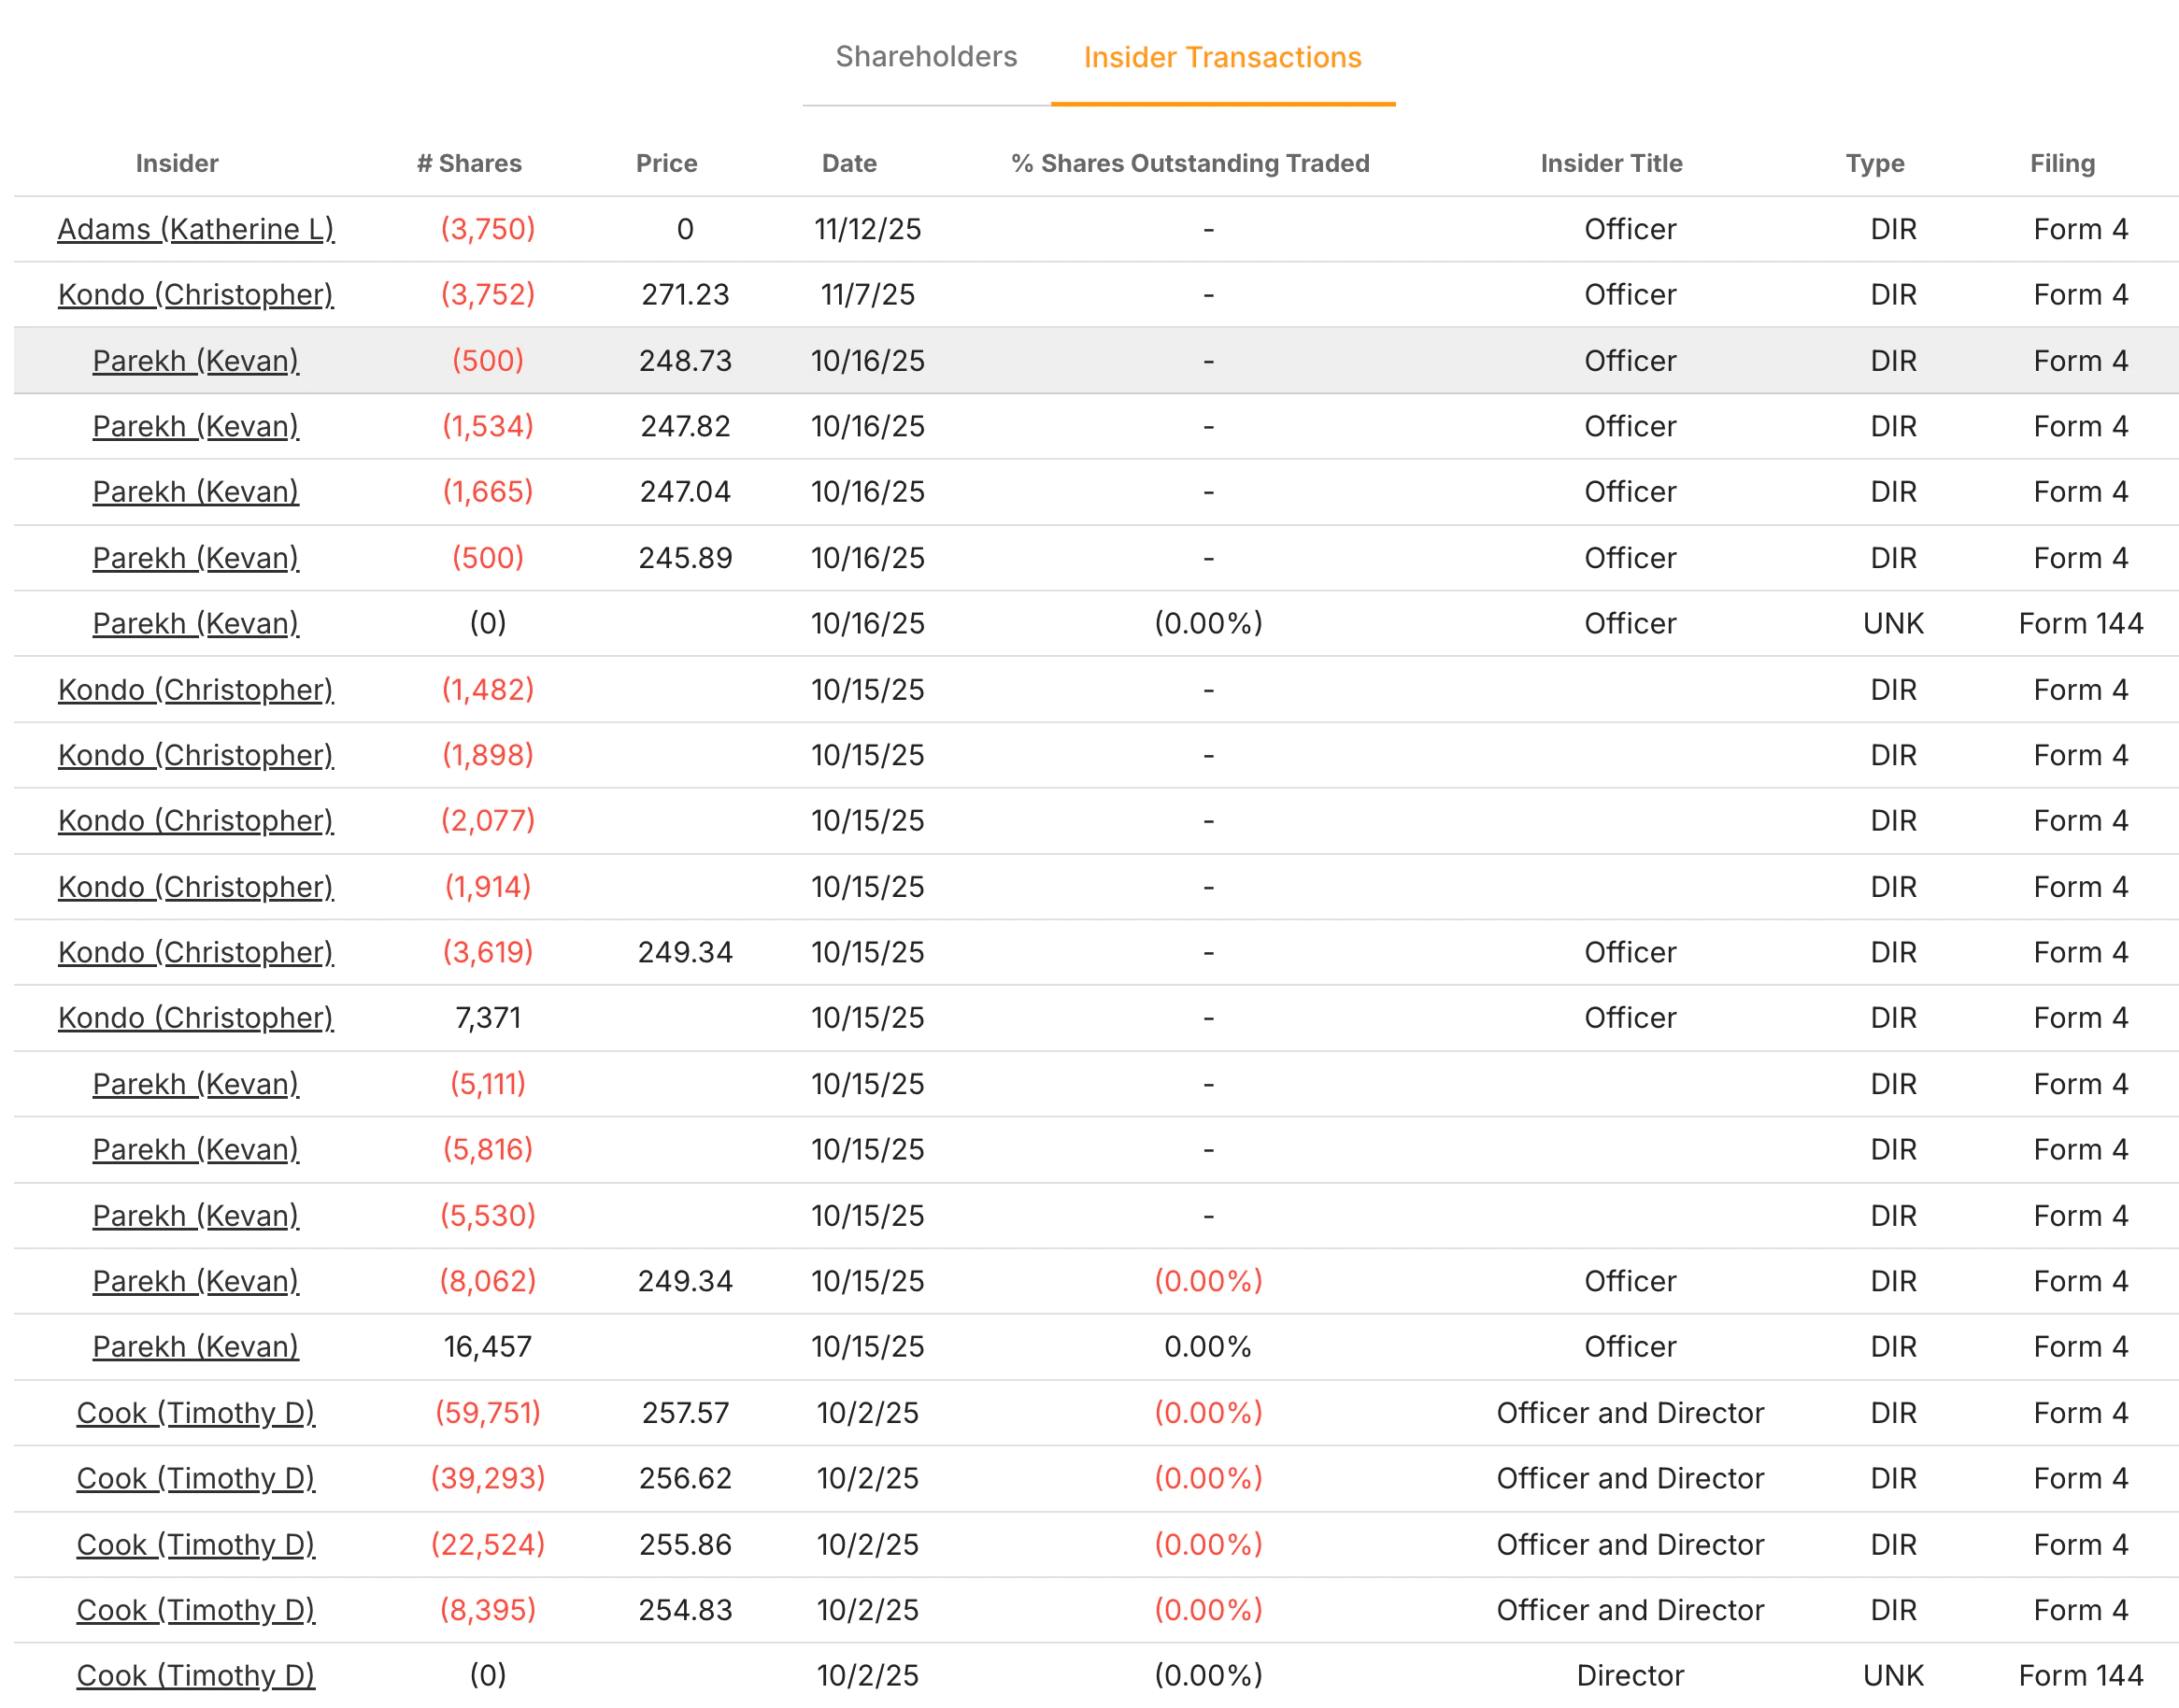Open Kondo (Christopher) profile from 11/7/25 row
The width and height of the screenshot is (2179, 1708).
click(195, 294)
